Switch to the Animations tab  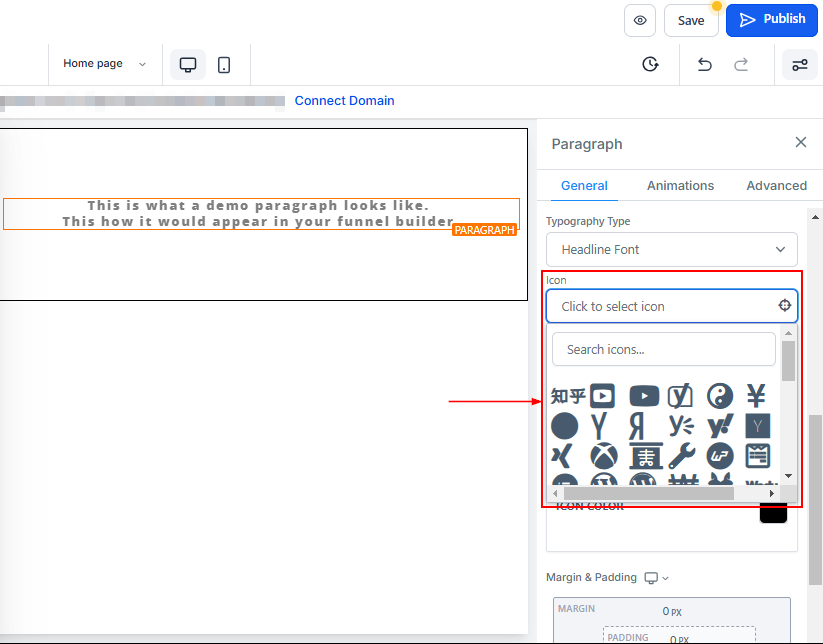coord(680,185)
